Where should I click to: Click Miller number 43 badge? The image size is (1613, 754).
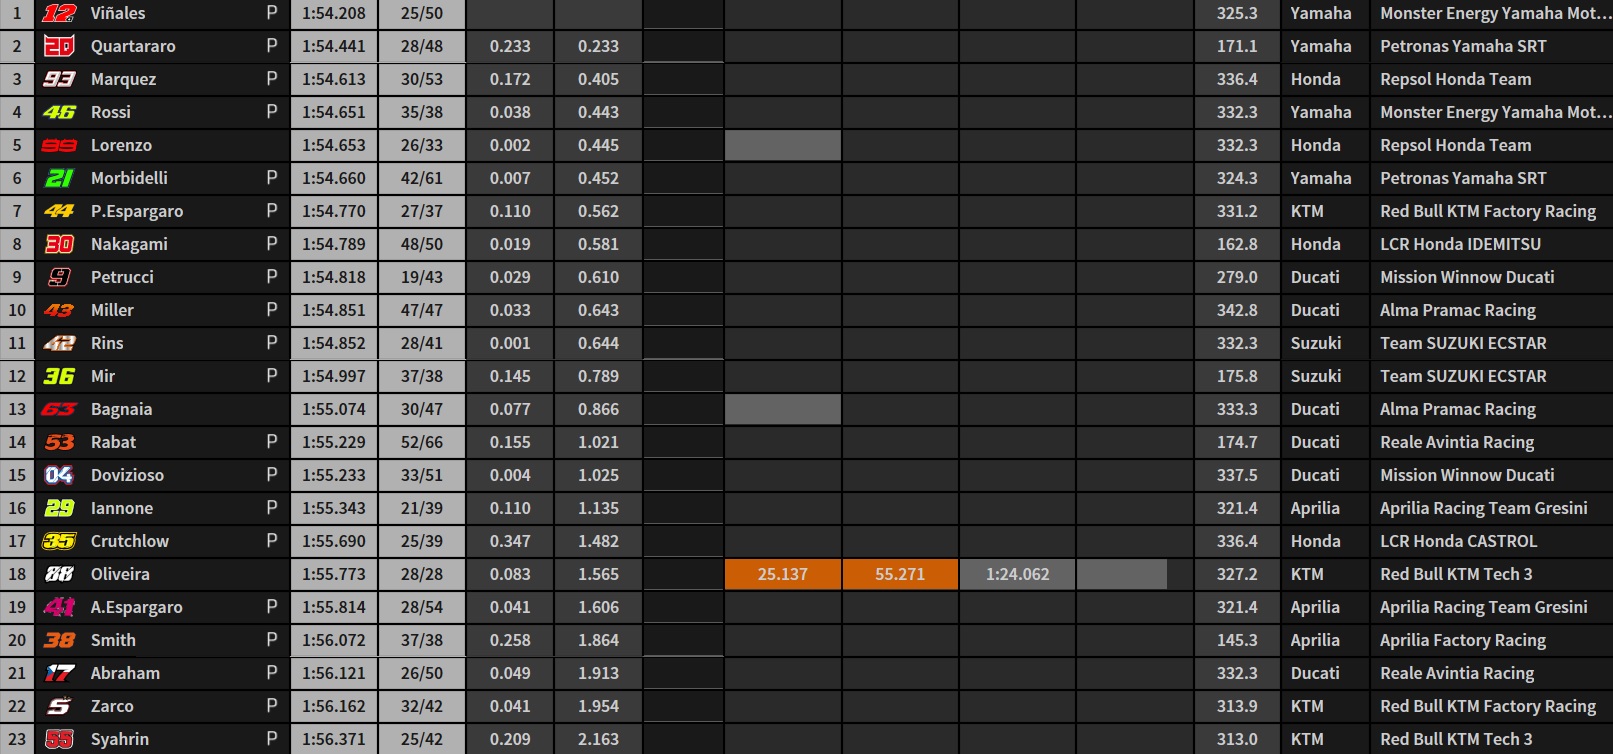[x=59, y=310]
